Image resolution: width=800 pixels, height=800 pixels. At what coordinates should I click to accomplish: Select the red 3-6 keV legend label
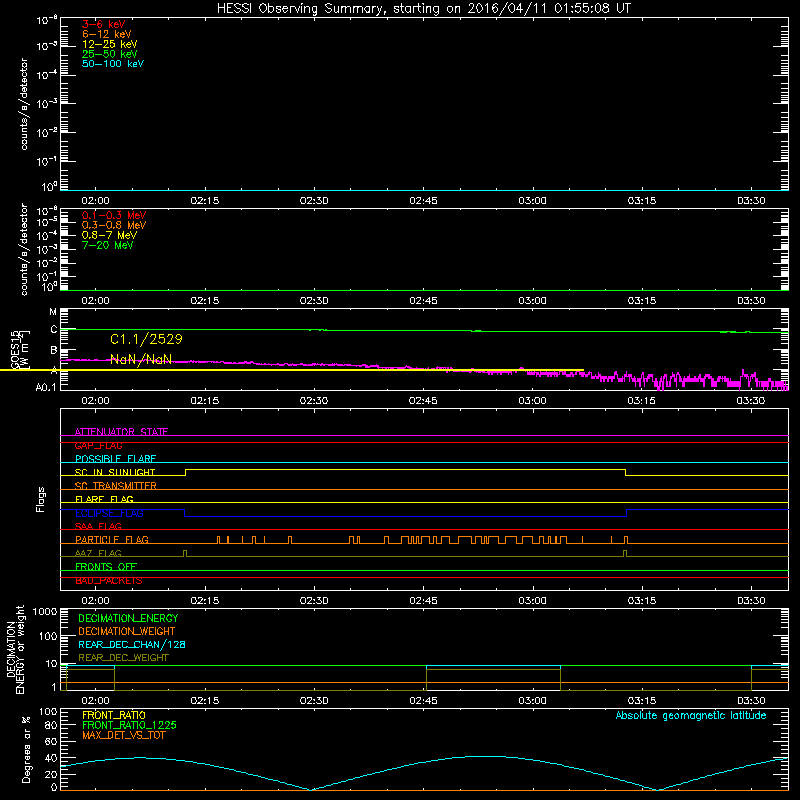tap(103, 24)
